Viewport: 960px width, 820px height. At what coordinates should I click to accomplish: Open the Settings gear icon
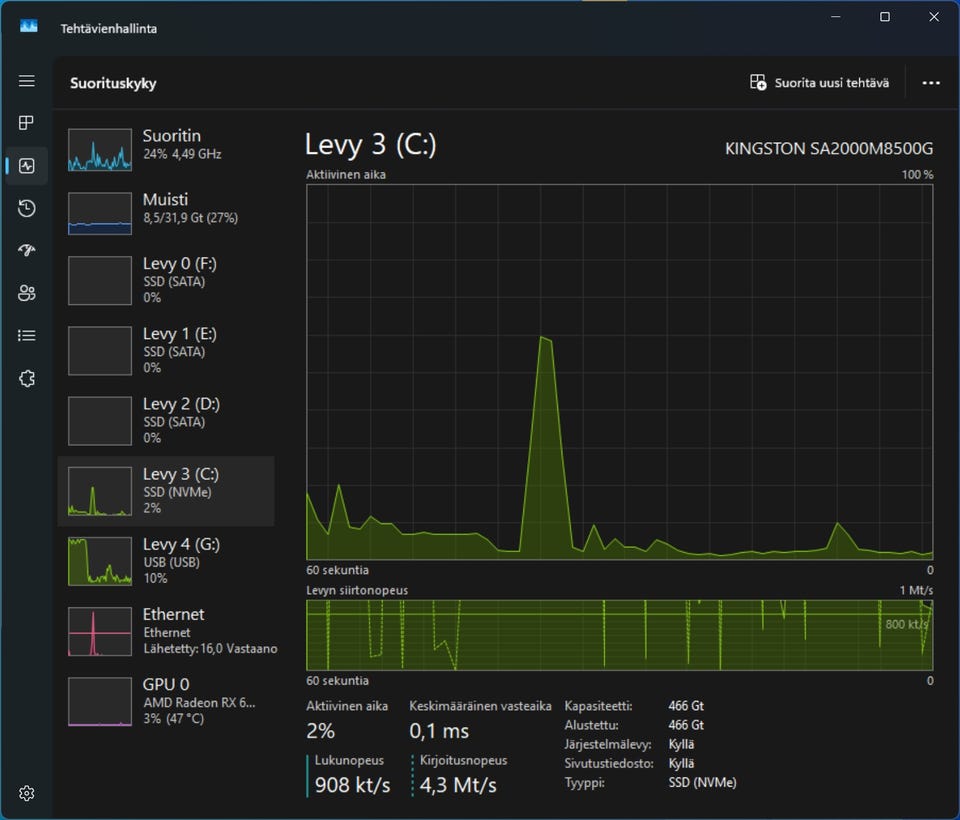click(x=27, y=793)
